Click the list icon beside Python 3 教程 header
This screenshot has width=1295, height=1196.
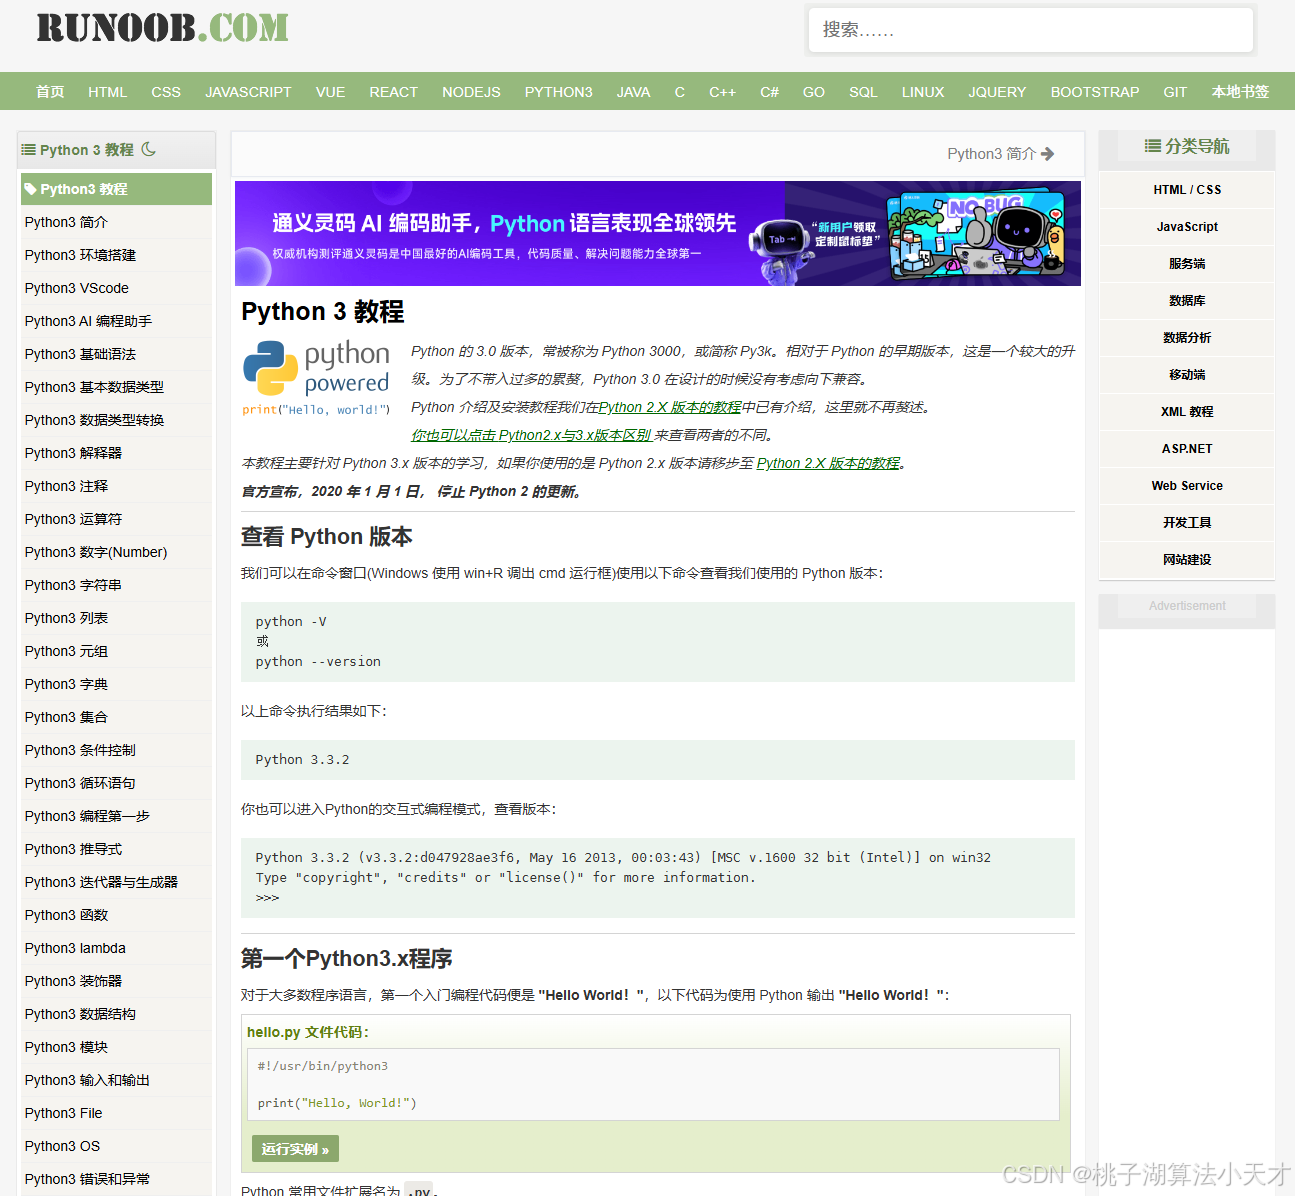[x=29, y=149]
